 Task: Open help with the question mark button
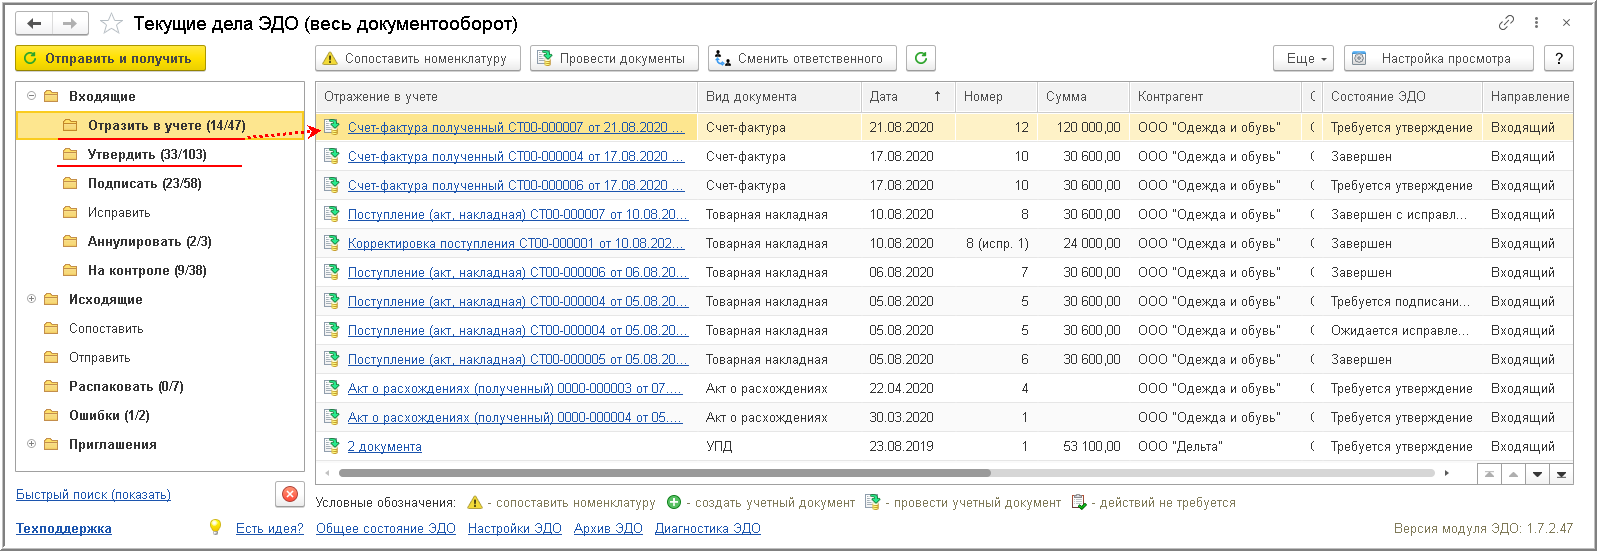1558,58
